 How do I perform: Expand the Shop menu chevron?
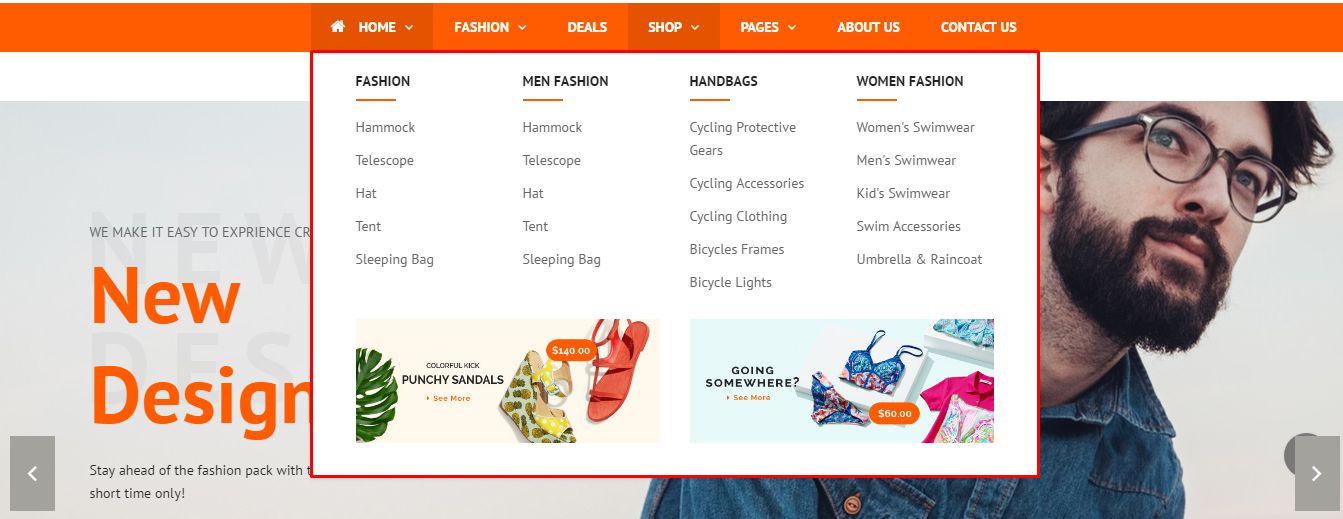pyautogui.click(x=695, y=28)
